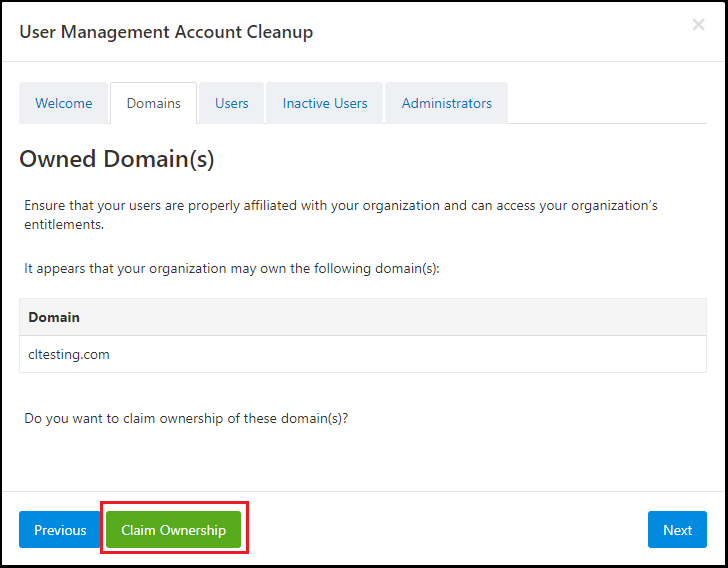
Task: Select the Domains tab
Action: pyautogui.click(x=154, y=103)
